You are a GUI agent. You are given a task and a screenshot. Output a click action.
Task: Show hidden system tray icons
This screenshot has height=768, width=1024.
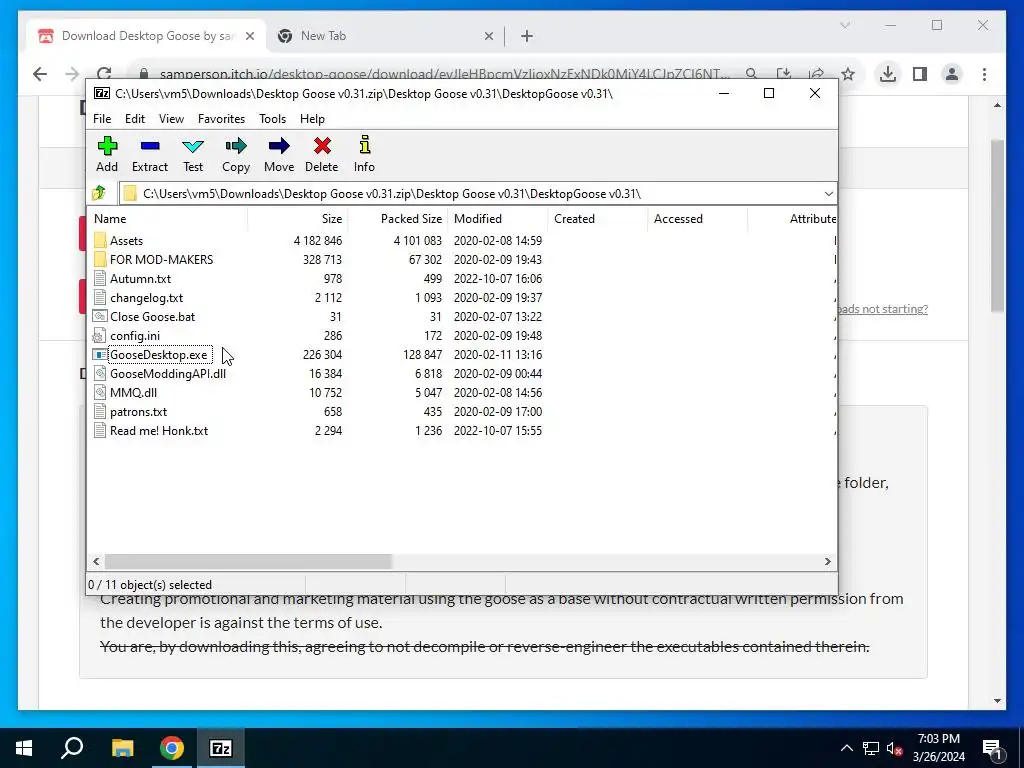coord(846,748)
